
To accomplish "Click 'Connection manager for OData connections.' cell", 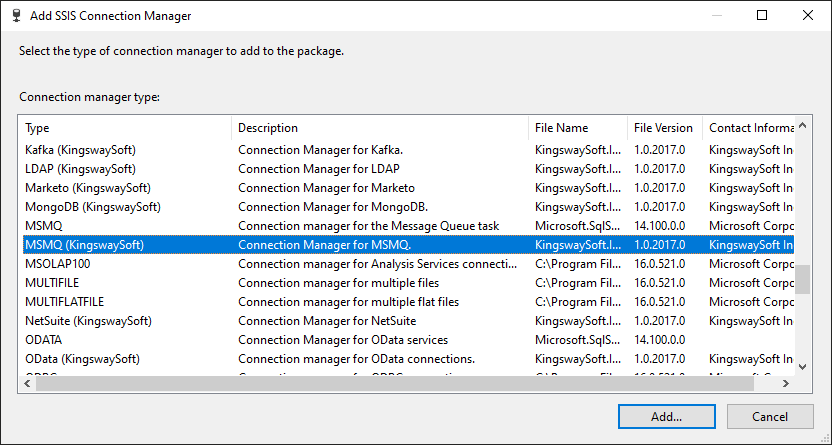I will coord(357,359).
